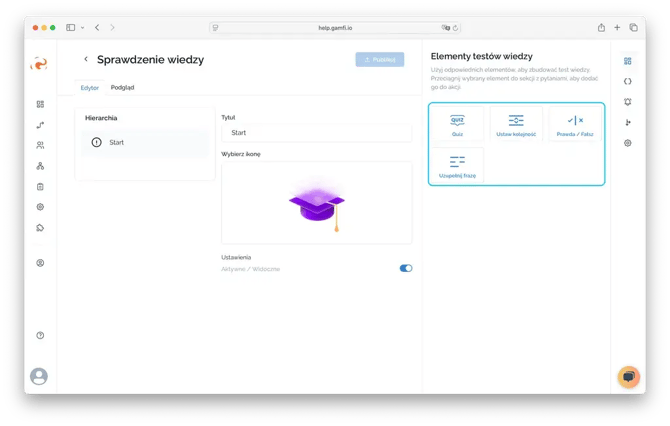This screenshot has height=426, width=670.
Task: Switch to the Edytor tab
Action: coord(90,88)
